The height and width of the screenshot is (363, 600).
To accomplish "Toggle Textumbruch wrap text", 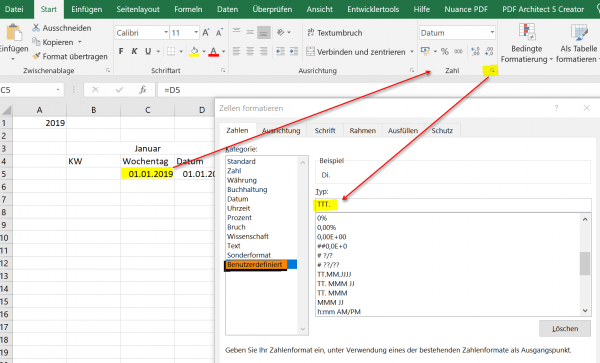I will (335, 33).
